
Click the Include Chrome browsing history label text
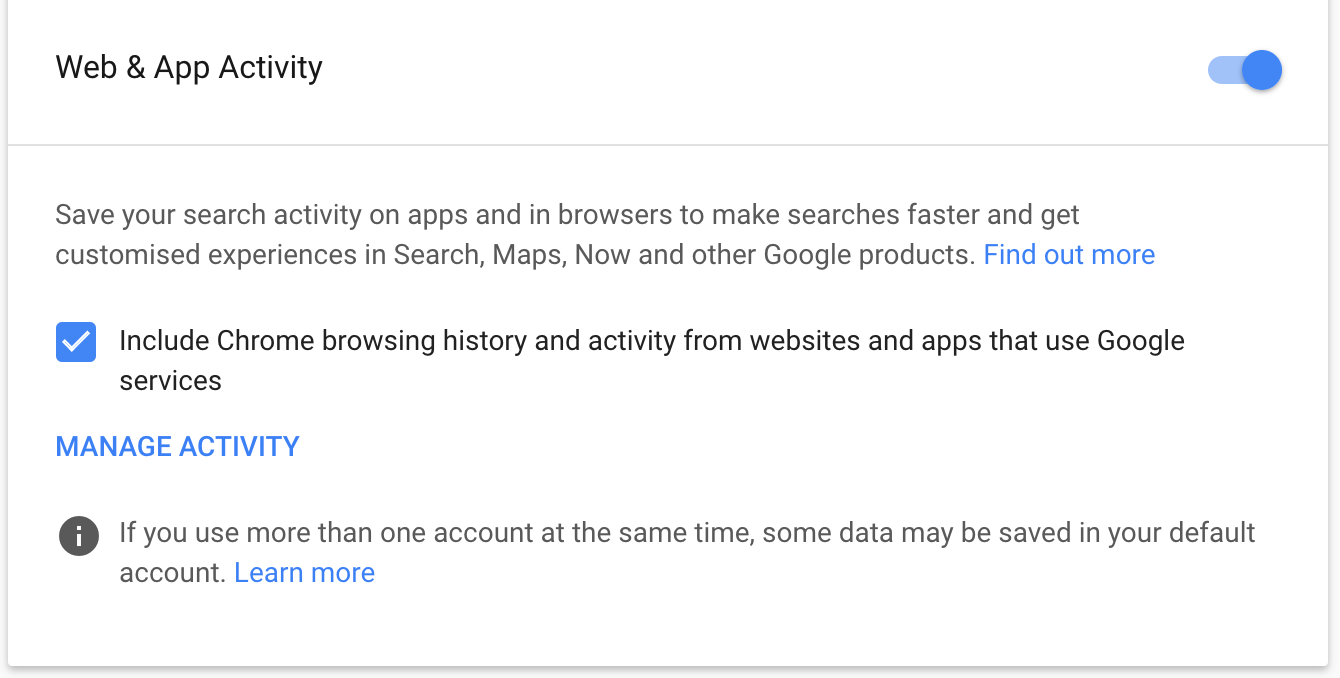pos(651,360)
